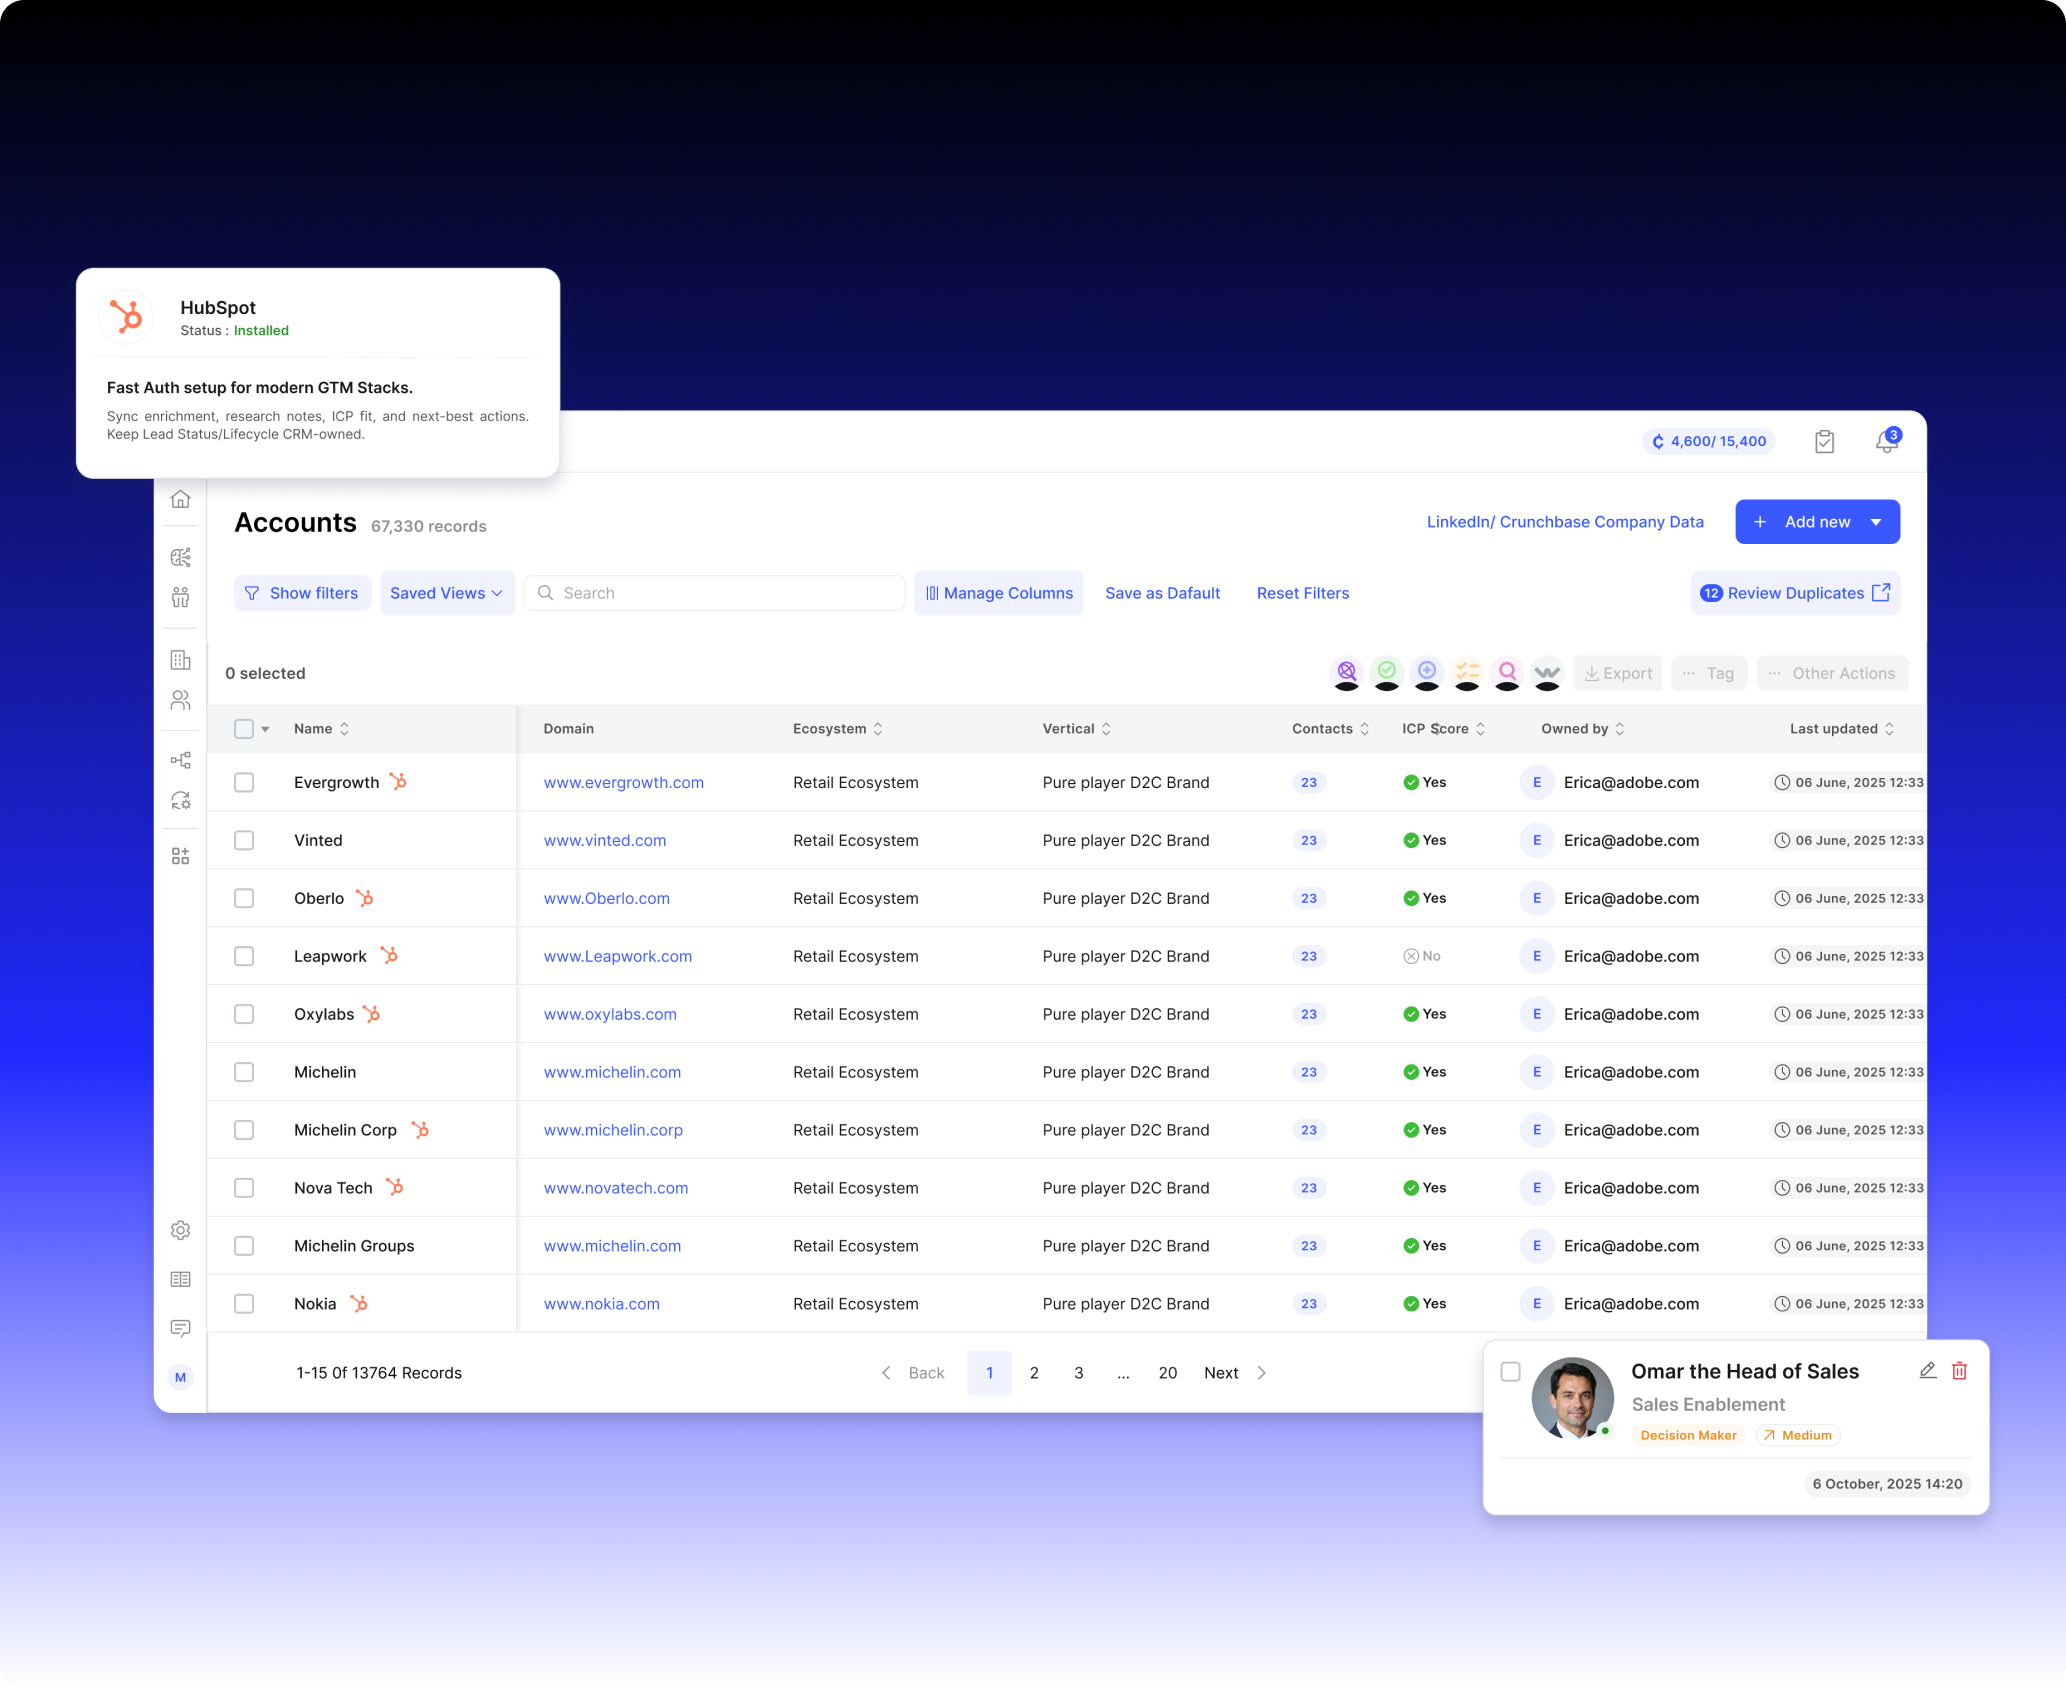Click the green checkmark action icon
This screenshot has height=1690, width=2066.
point(1387,671)
